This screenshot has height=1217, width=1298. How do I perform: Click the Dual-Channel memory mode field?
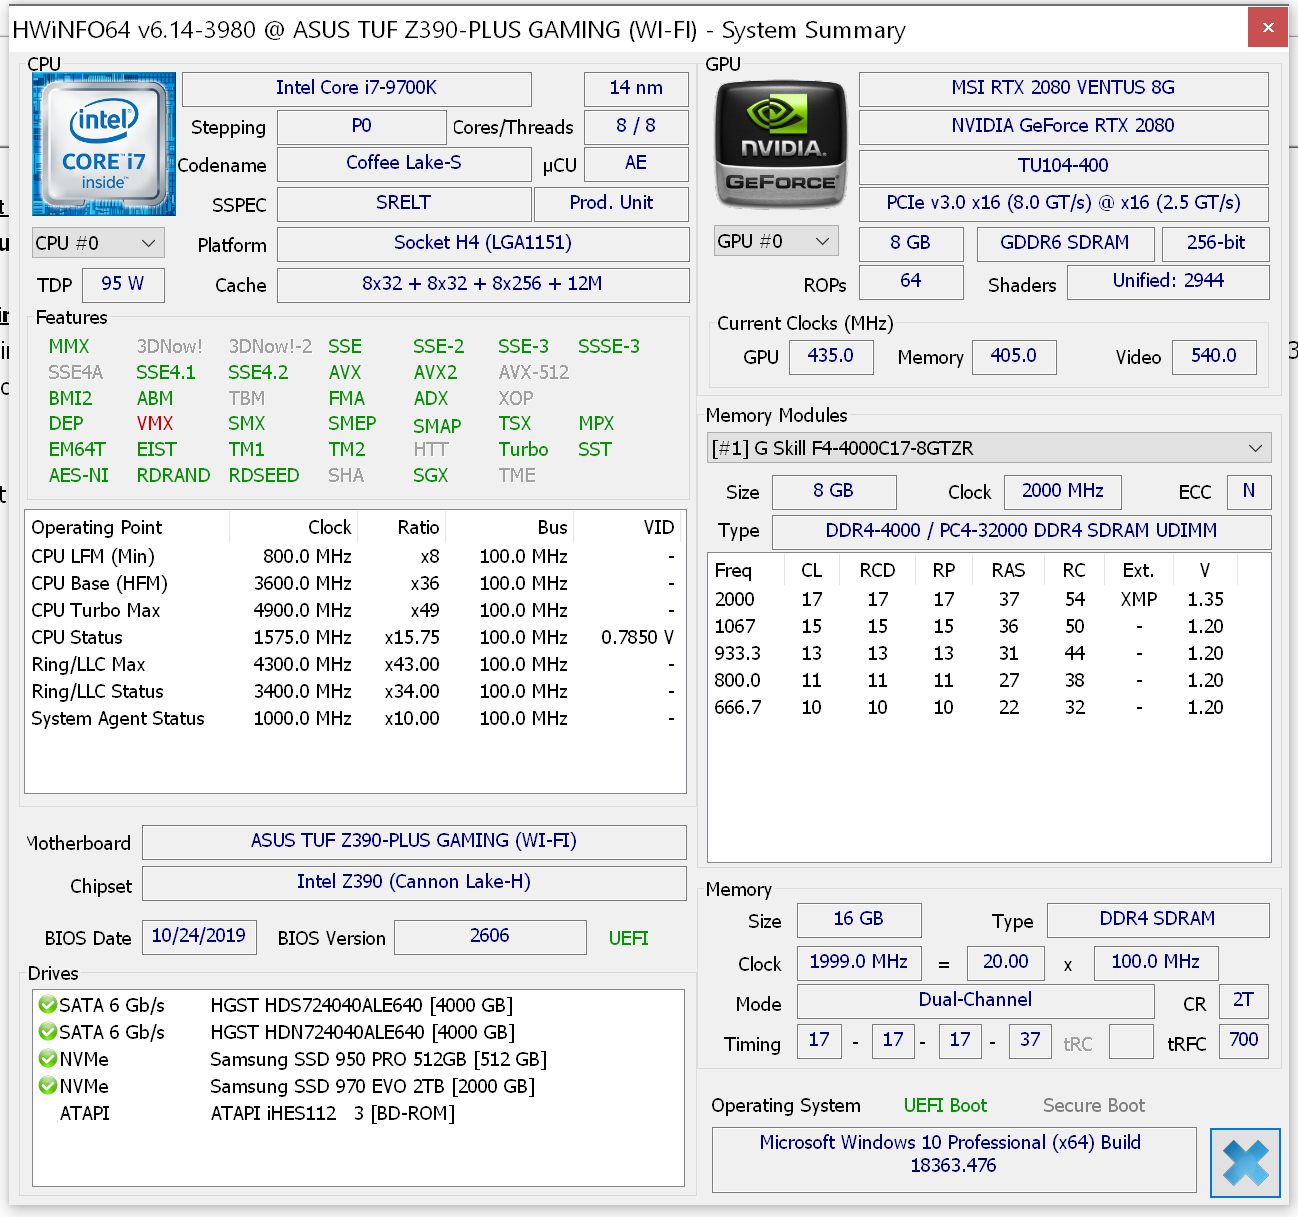click(975, 1000)
